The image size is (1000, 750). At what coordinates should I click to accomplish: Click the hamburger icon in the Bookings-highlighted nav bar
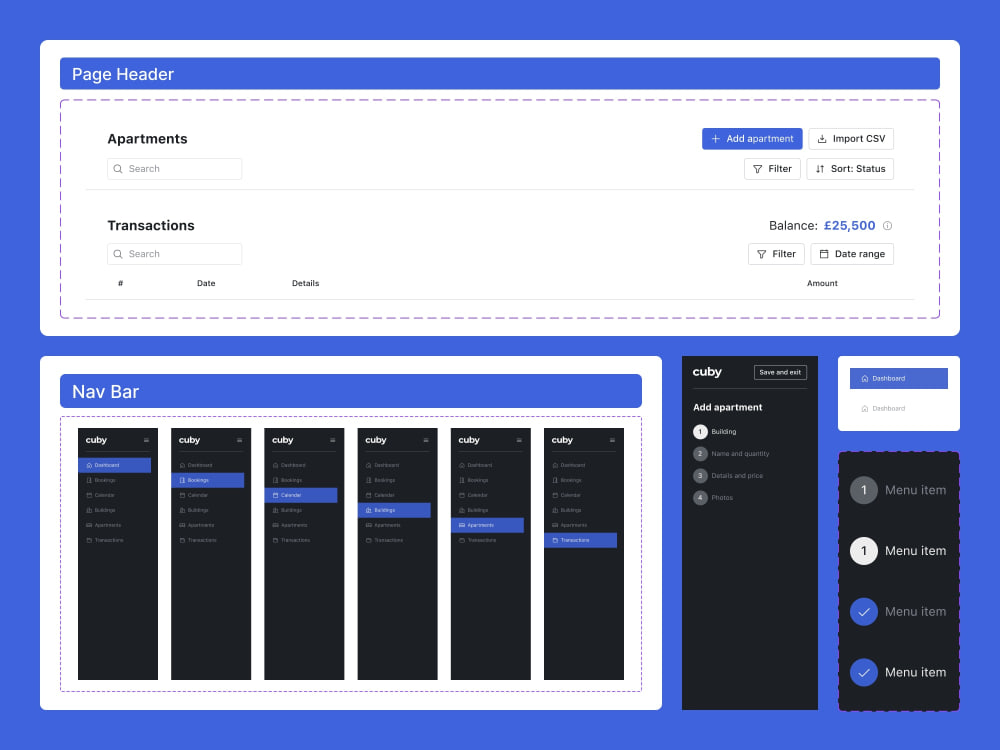[239, 440]
